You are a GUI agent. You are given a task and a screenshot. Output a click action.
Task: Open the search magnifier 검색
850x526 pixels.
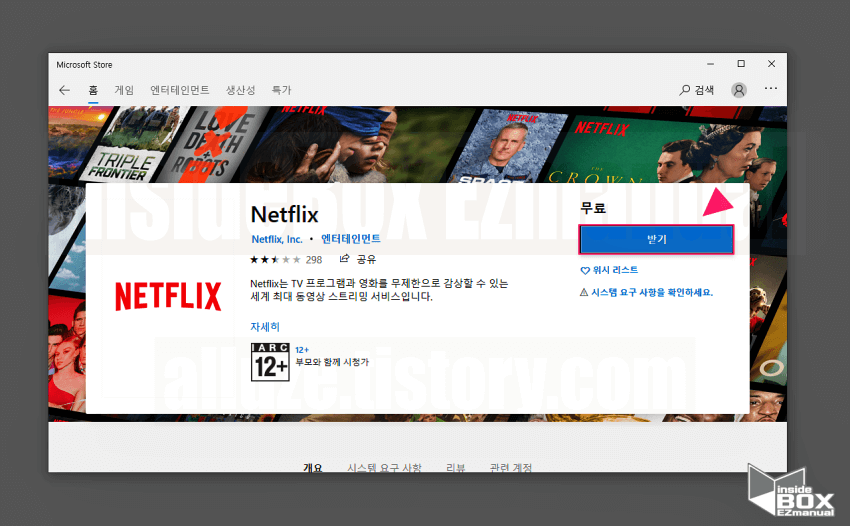pos(697,90)
